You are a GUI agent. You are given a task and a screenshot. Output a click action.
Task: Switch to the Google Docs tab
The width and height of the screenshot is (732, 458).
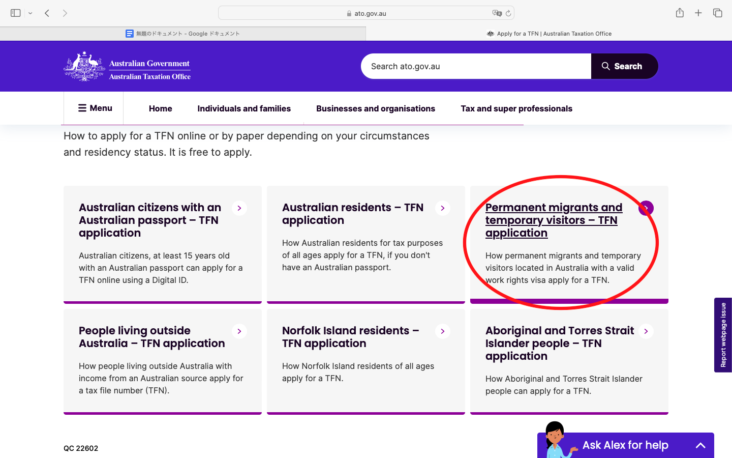point(183,33)
